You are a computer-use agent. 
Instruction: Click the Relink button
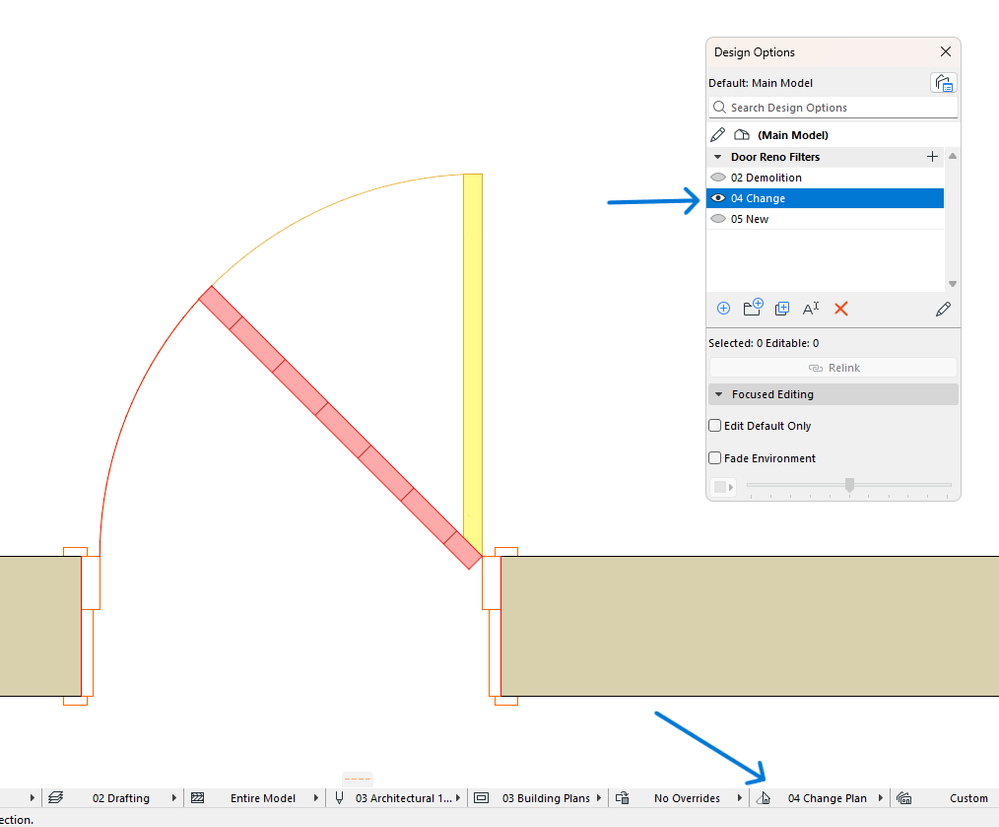(833, 368)
